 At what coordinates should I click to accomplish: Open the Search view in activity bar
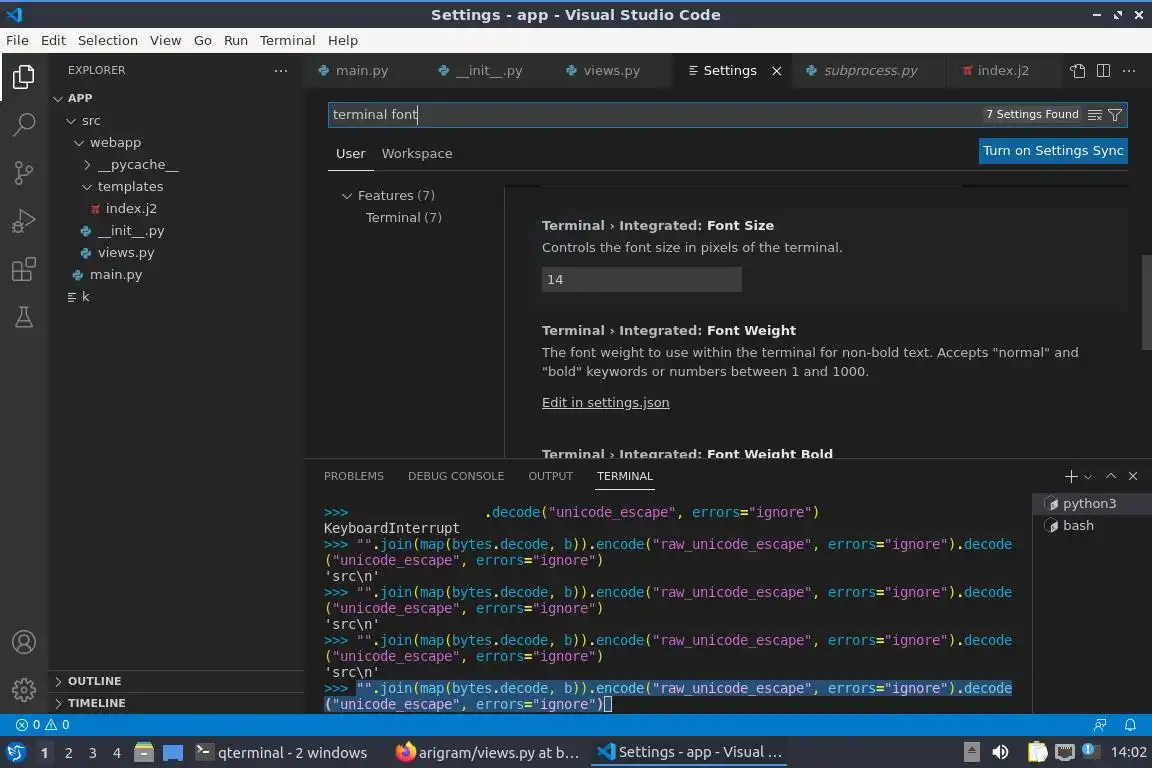[x=24, y=124]
